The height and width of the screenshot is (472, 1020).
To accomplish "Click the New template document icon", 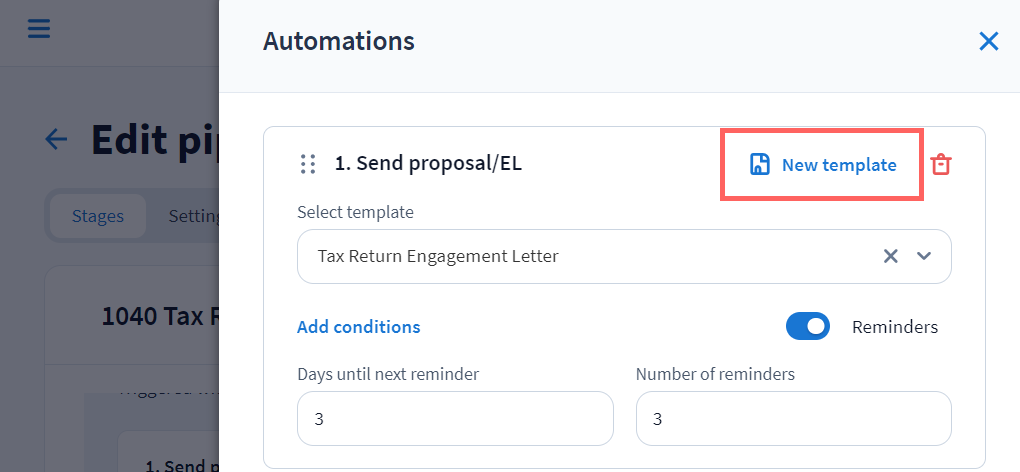I will [759, 165].
